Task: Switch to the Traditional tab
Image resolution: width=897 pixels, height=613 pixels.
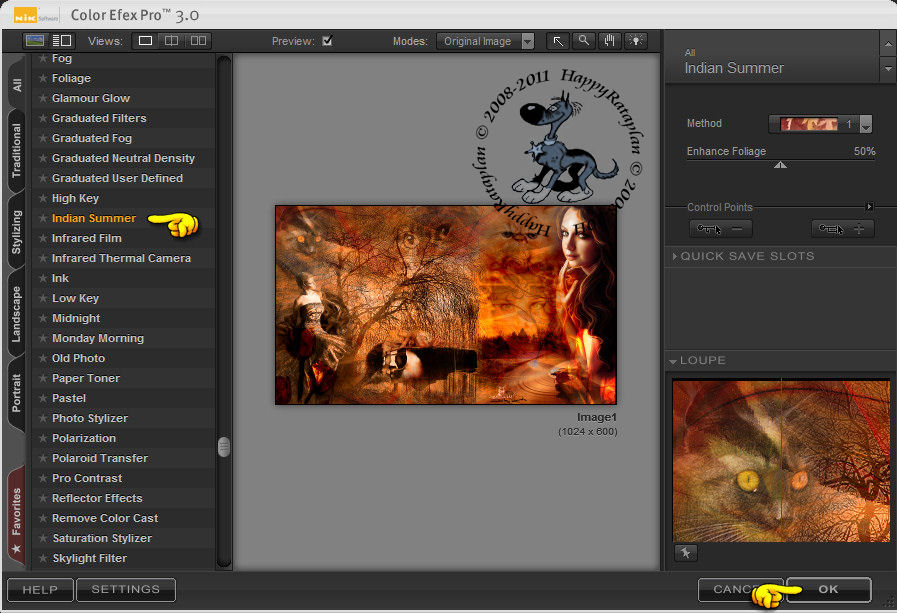Action: [x=17, y=150]
